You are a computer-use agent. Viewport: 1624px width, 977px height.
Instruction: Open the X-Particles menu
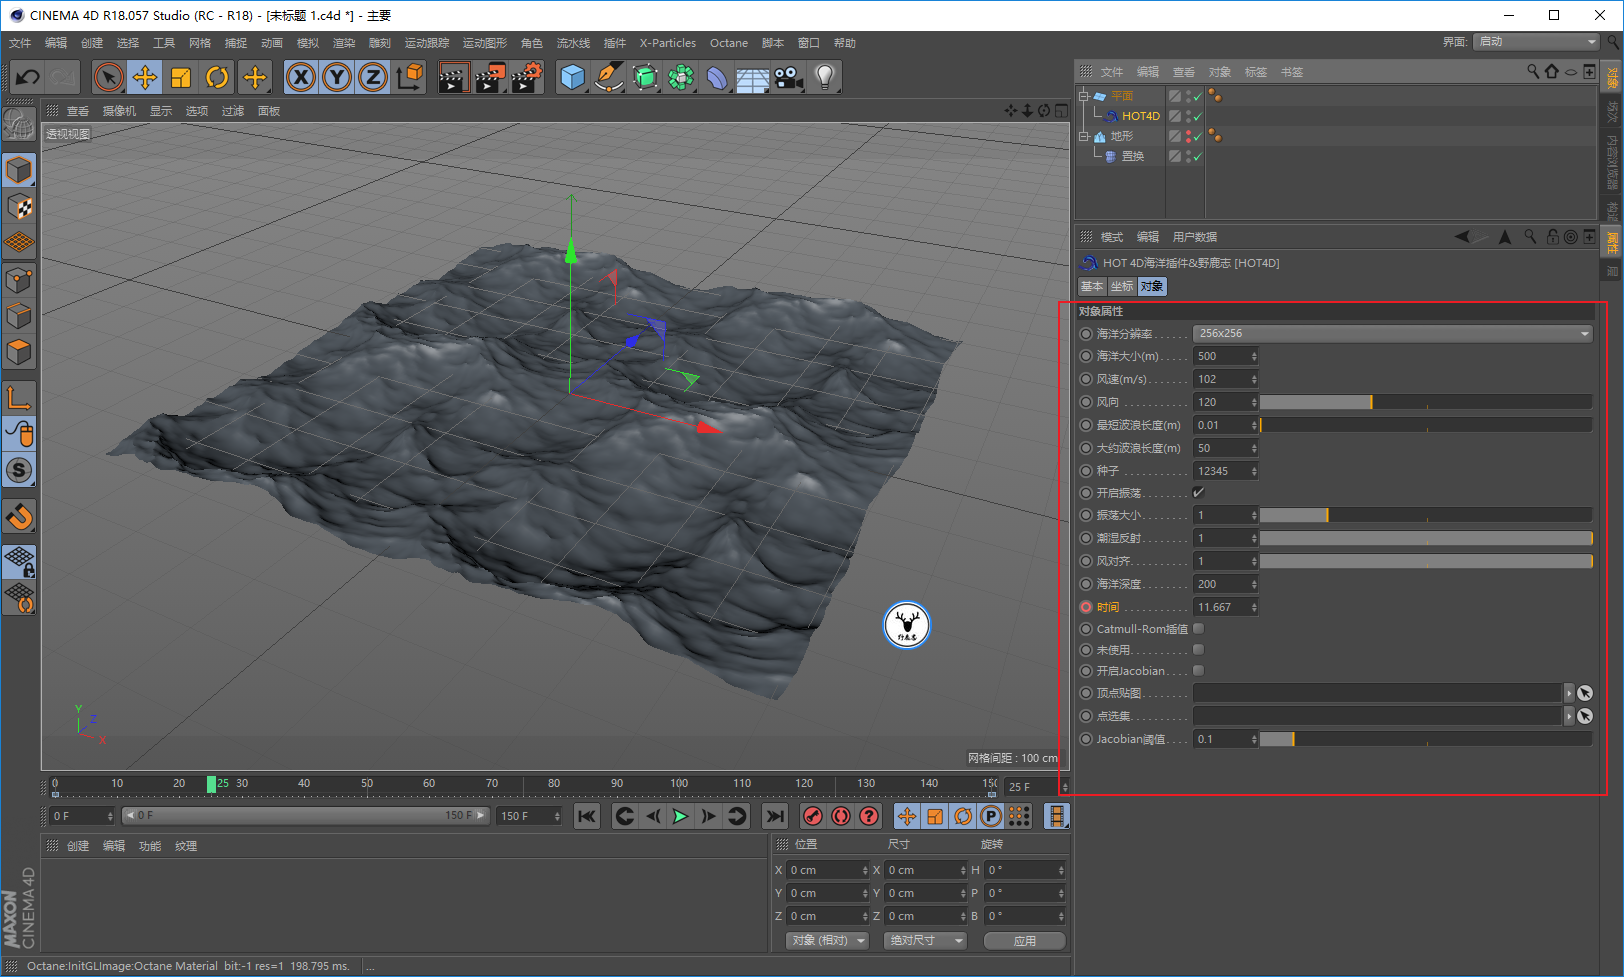pos(668,43)
